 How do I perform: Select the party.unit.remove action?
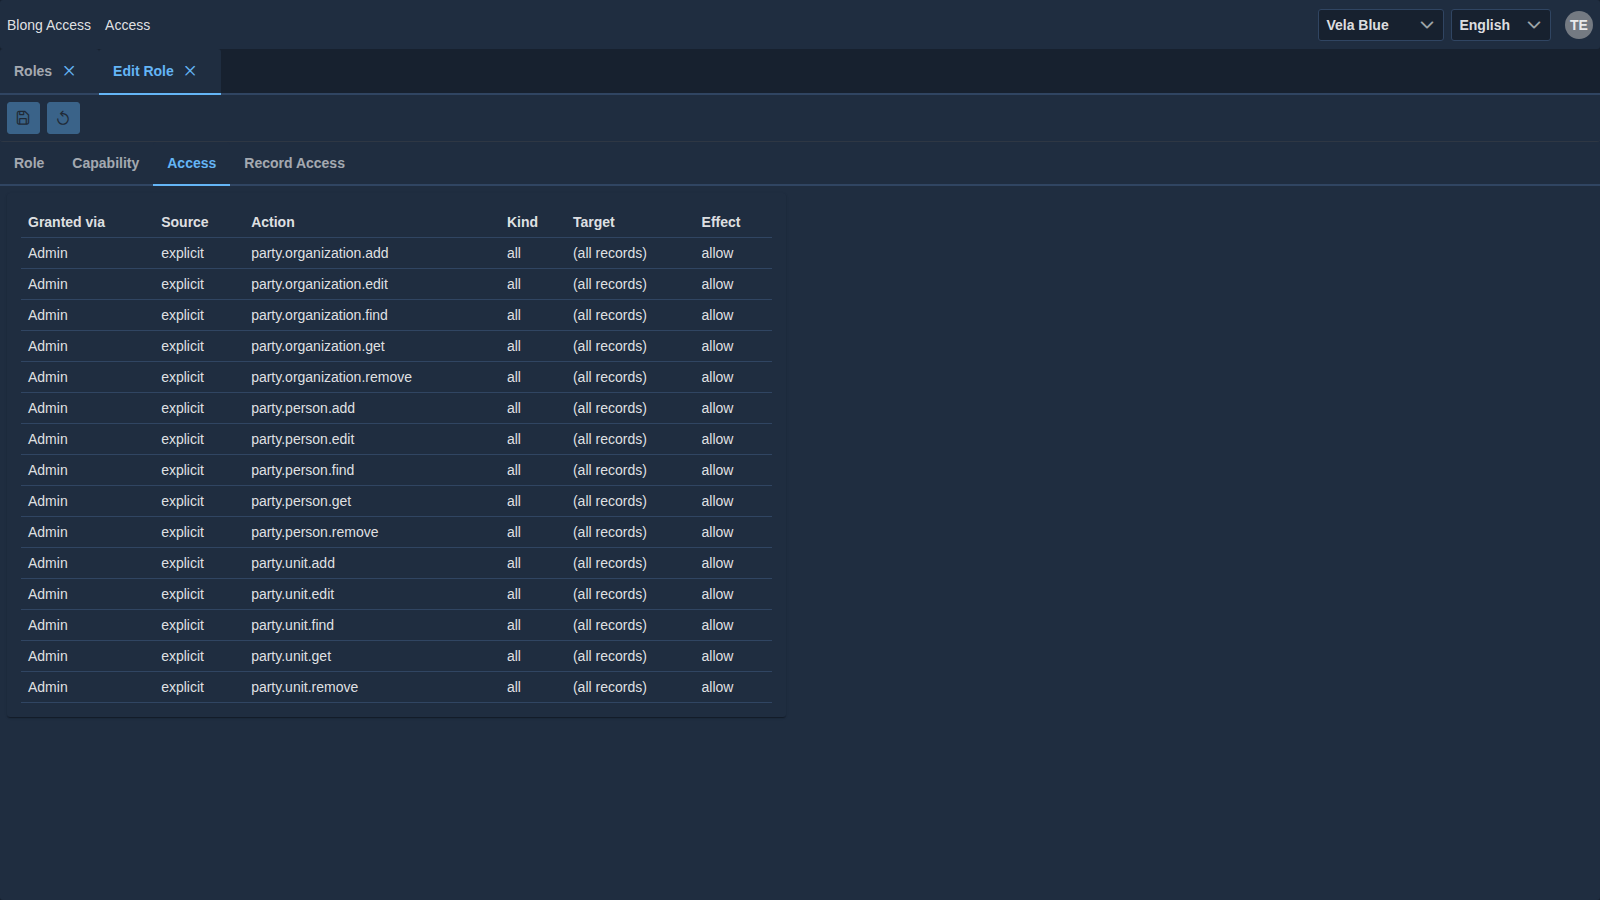point(304,687)
